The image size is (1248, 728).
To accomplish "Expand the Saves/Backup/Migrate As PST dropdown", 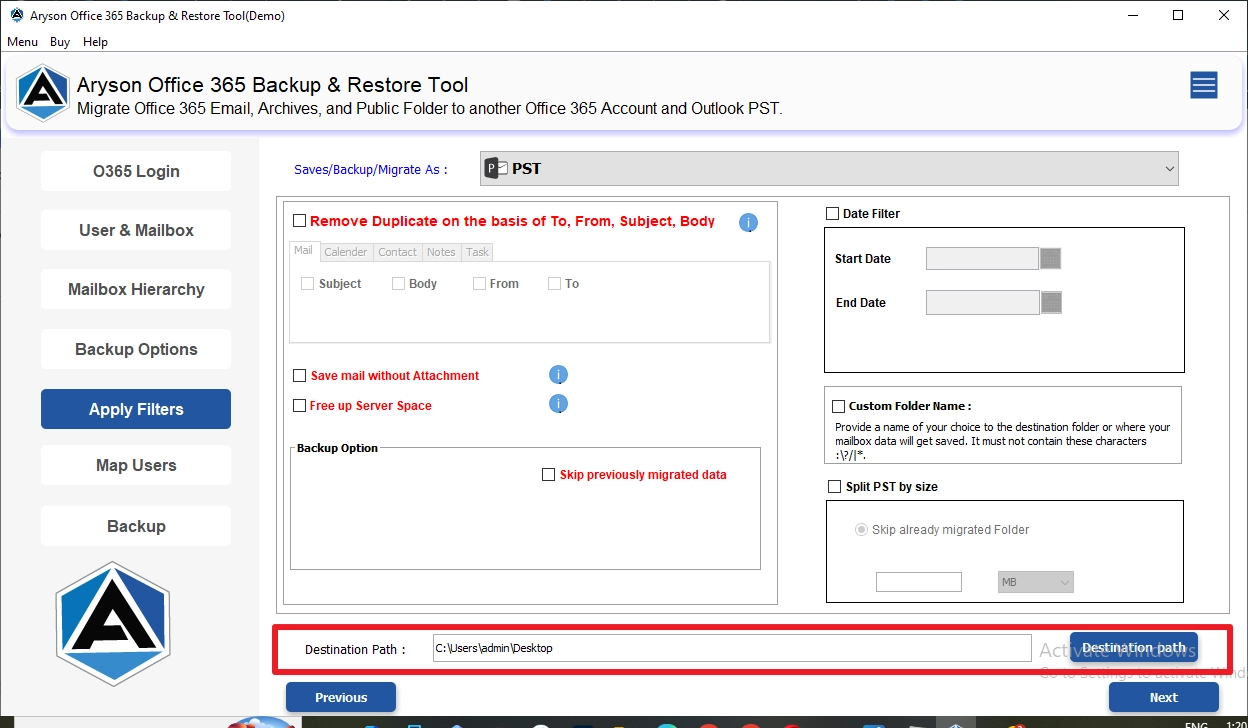I will pos(829,169).
